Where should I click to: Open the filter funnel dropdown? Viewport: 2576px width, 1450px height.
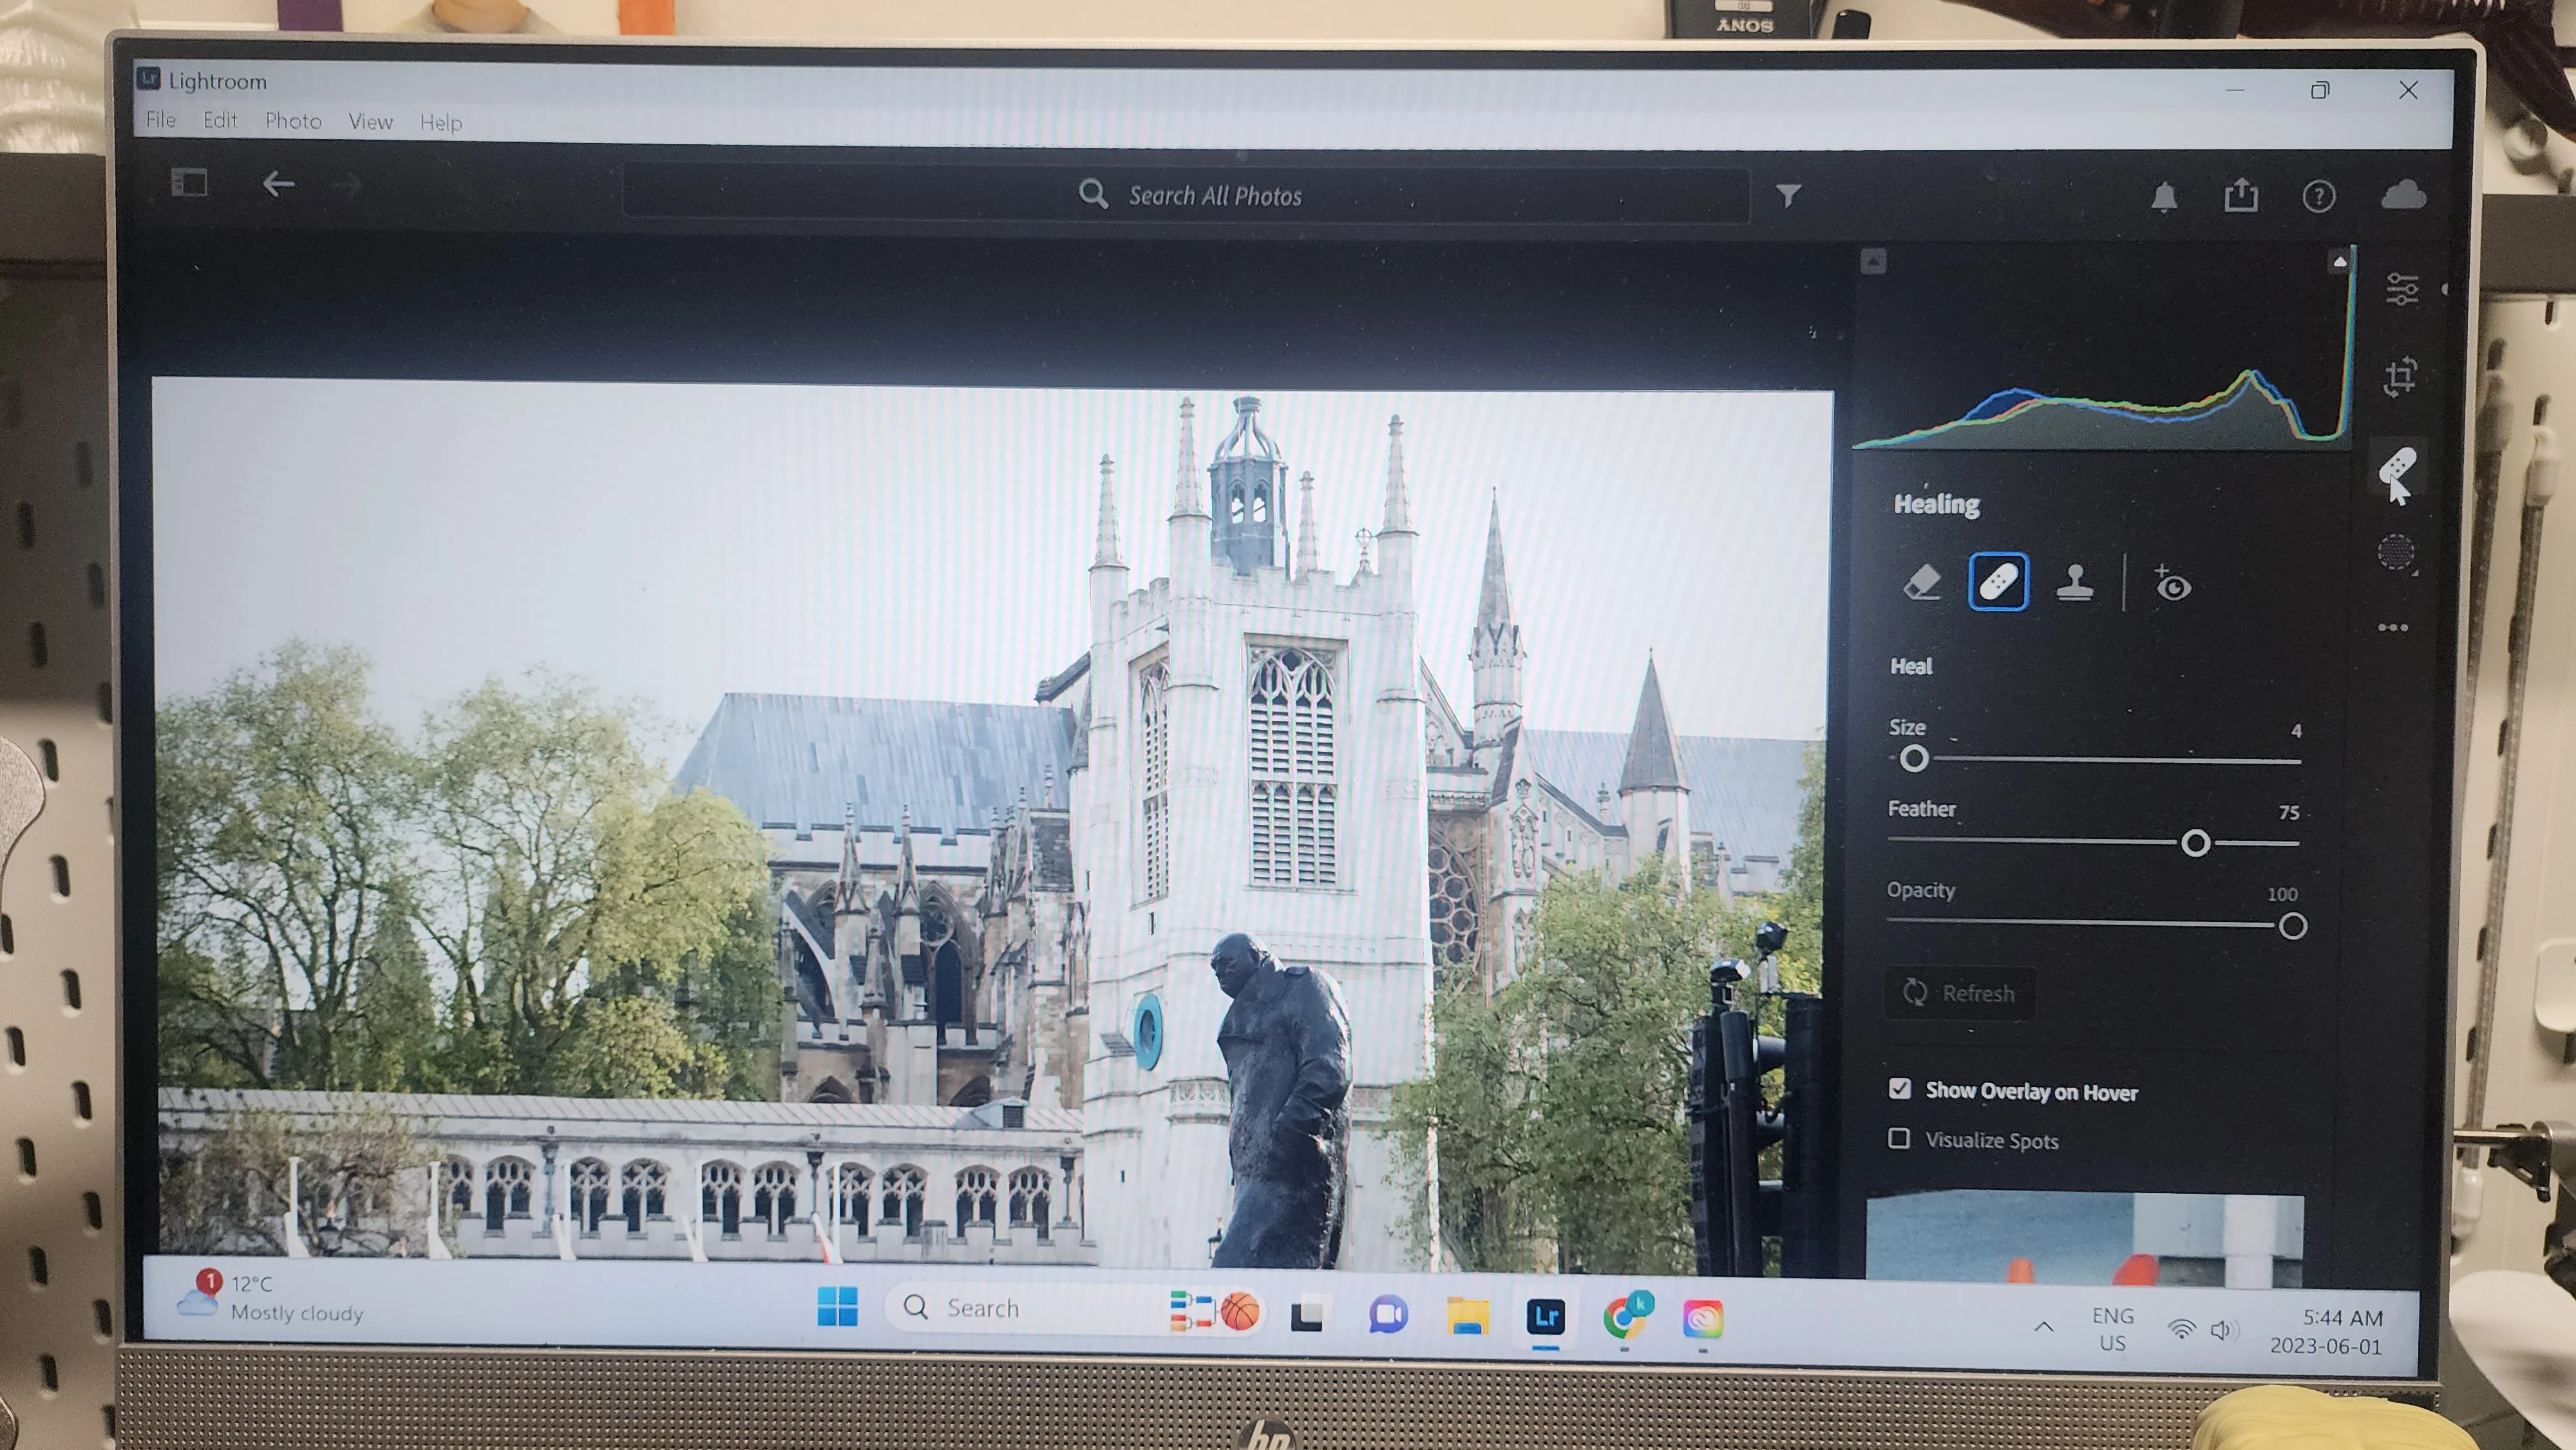tap(1788, 195)
